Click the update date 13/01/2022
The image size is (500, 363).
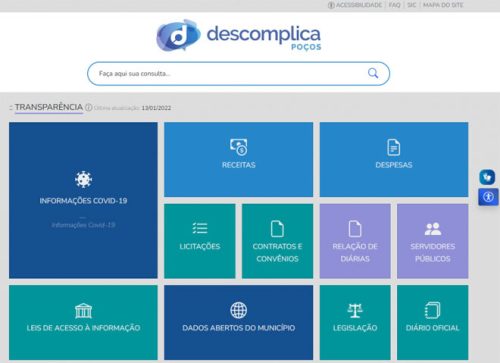(x=156, y=108)
